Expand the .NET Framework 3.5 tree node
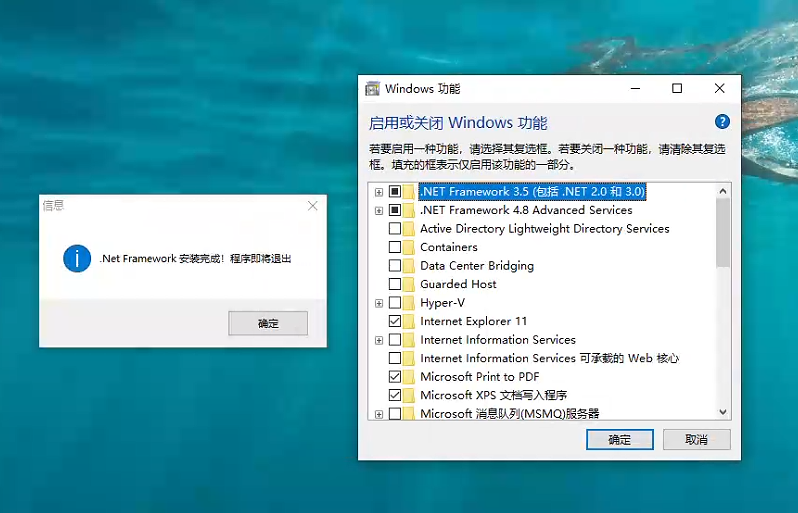The image size is (798, 513). [x=379, y=192]
